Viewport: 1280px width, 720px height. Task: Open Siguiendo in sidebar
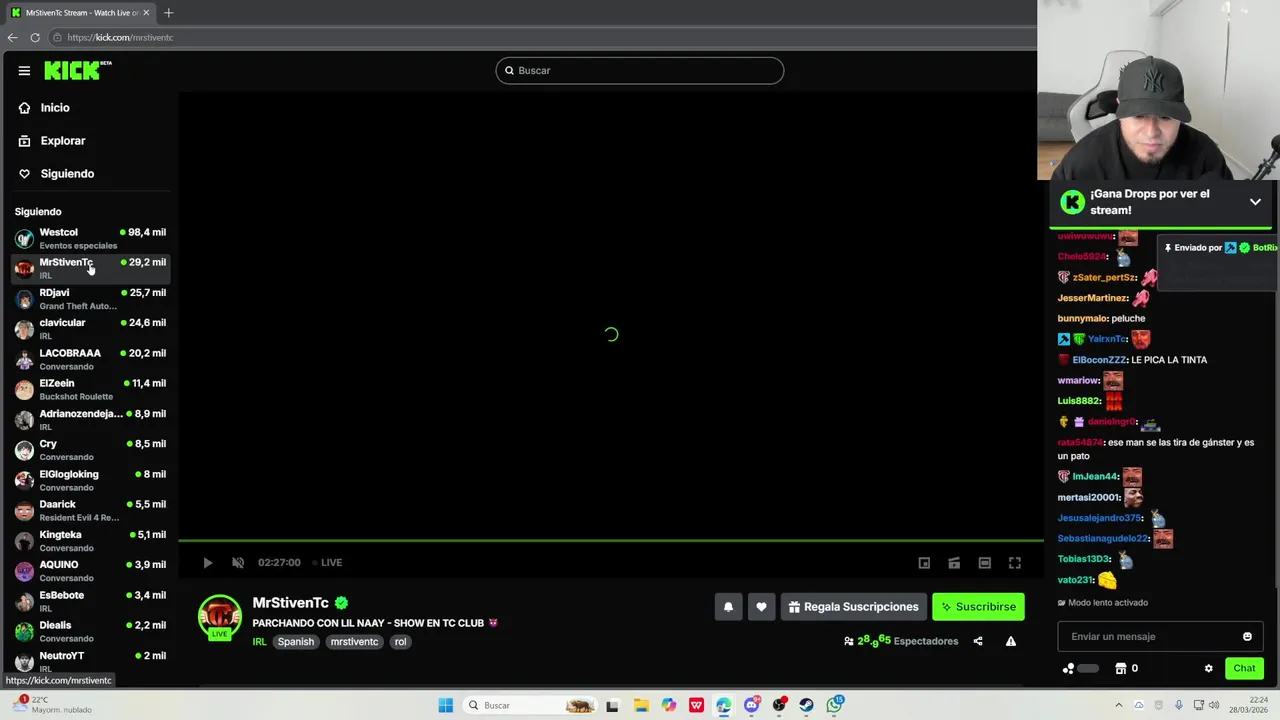pyautogui.click(x=67, y=174)
